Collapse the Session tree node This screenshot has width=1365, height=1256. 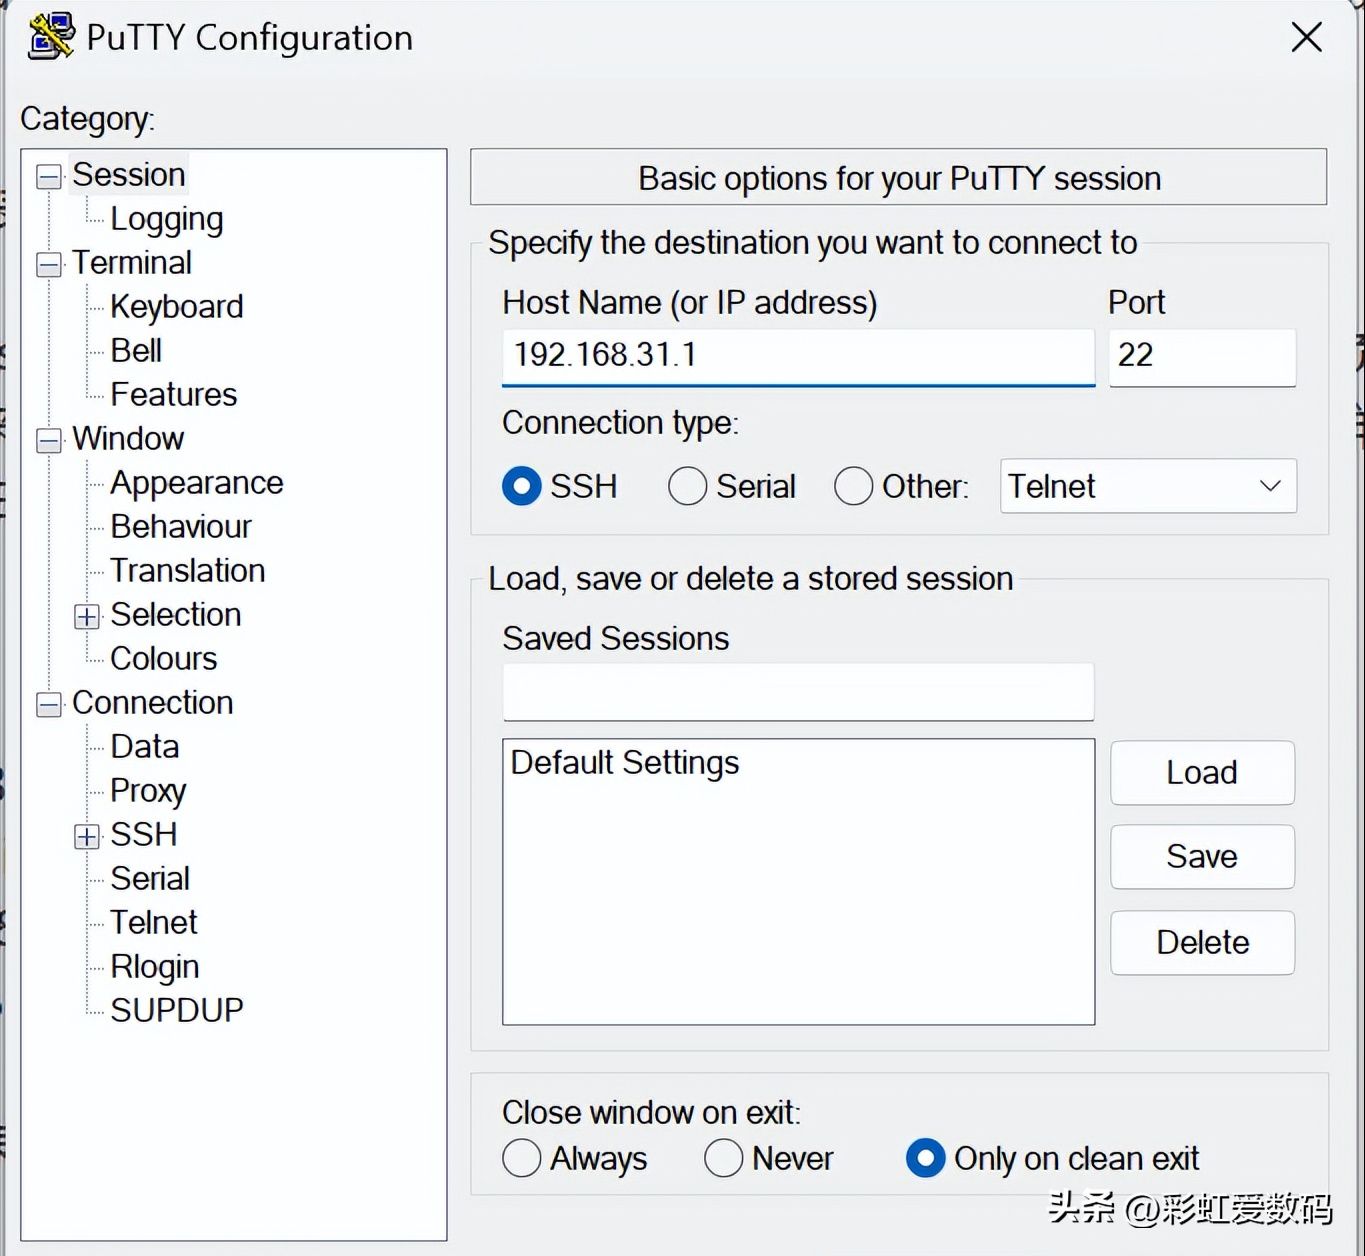[x=49, y=177]
